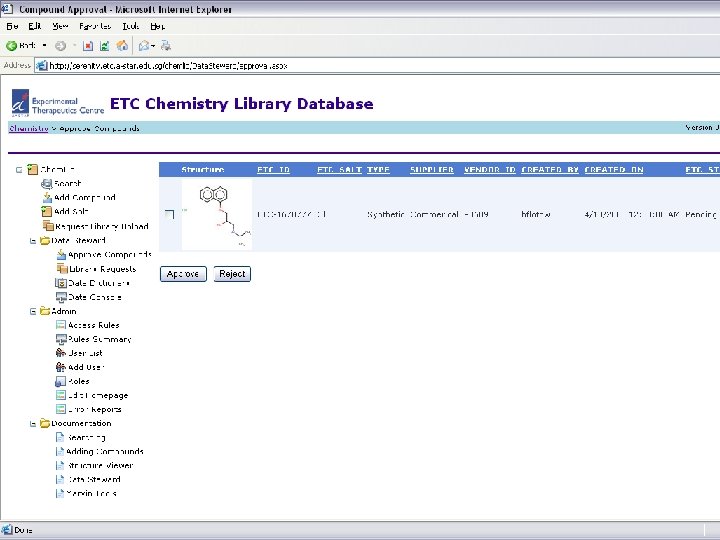720x540 pixels.
Task: Click the Commercial supplier cell
Action: (x=434, y=214)
